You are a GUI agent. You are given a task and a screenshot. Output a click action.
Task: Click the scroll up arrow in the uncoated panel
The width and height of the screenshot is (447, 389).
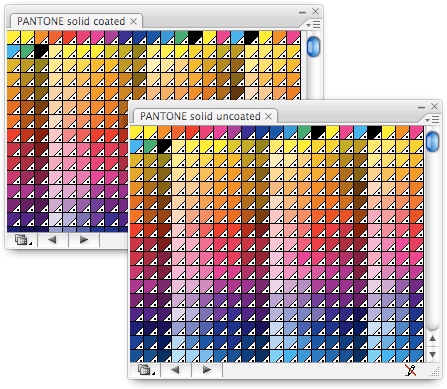click(433, 339)
